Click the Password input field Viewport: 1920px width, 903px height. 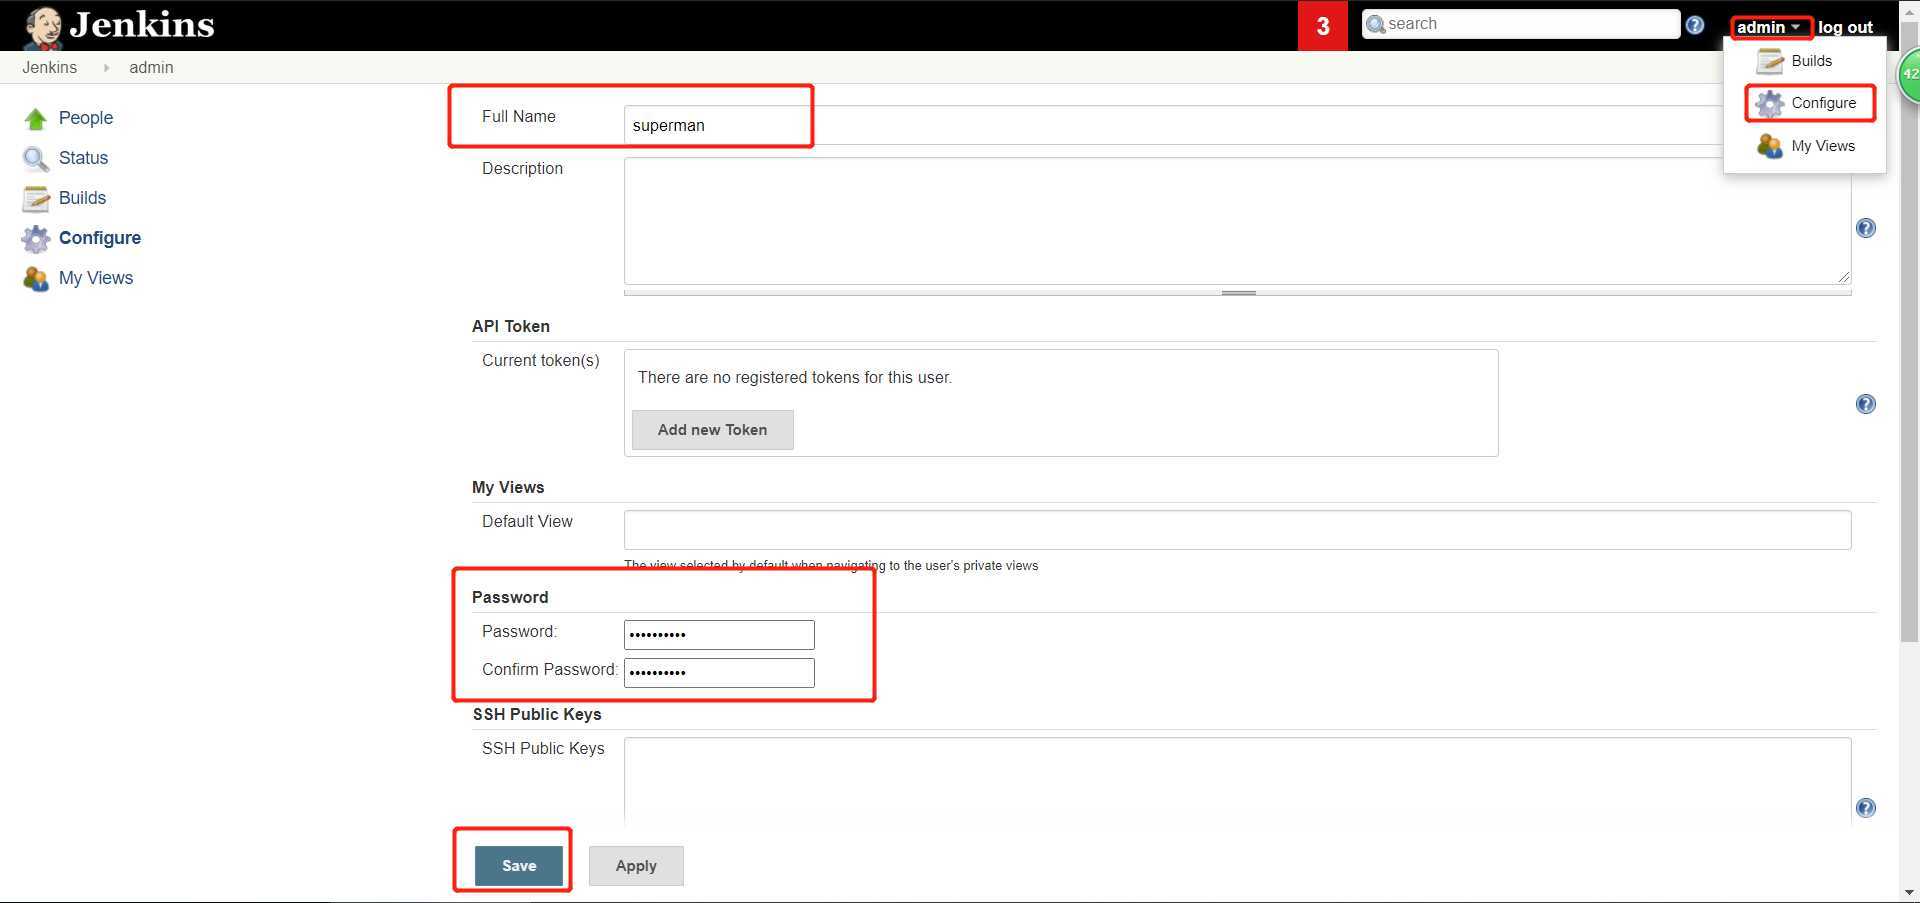(x=719, y=635)
